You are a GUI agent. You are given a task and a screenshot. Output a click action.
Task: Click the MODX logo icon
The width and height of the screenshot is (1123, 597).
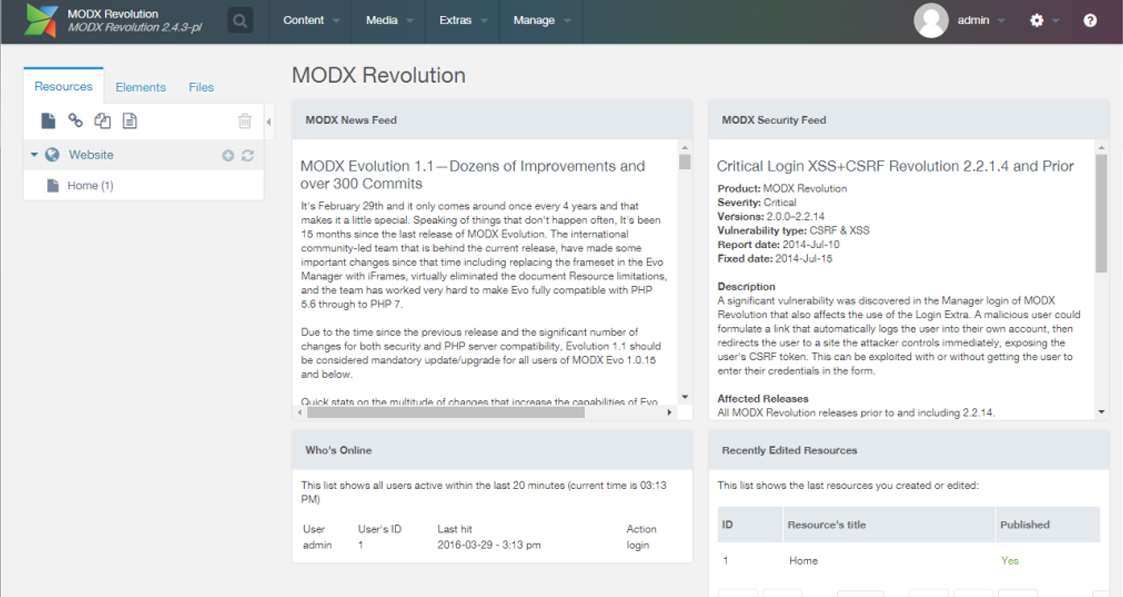(41, 20)
